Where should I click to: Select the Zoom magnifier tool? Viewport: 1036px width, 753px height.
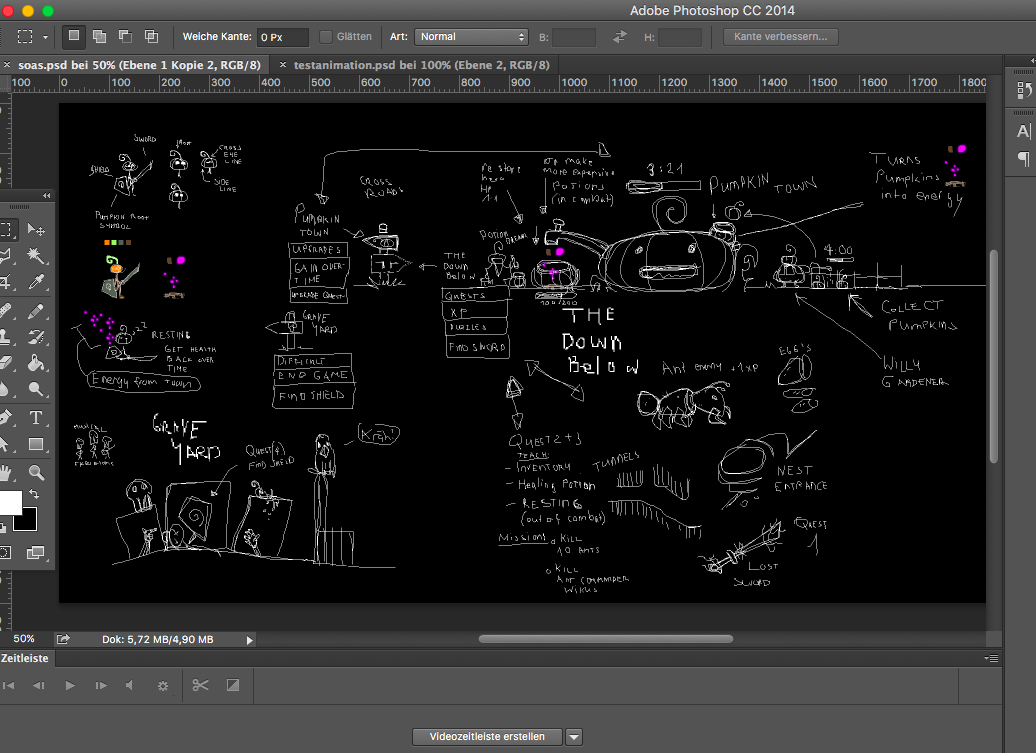36,472
